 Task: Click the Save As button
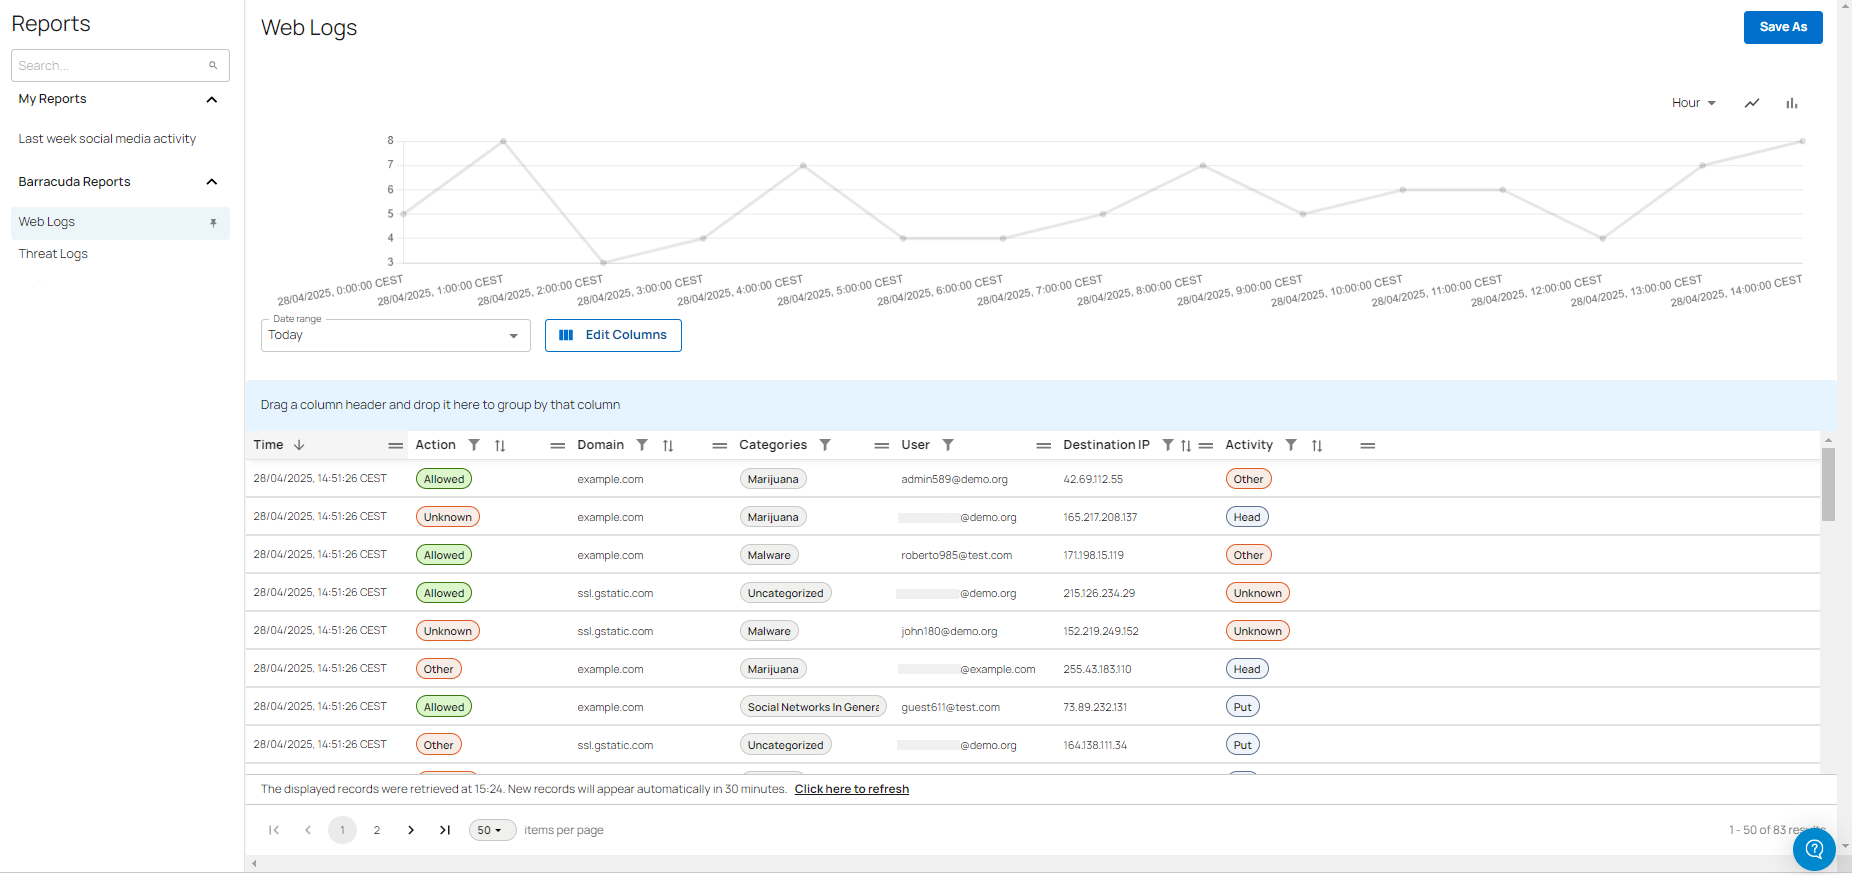1782,27
